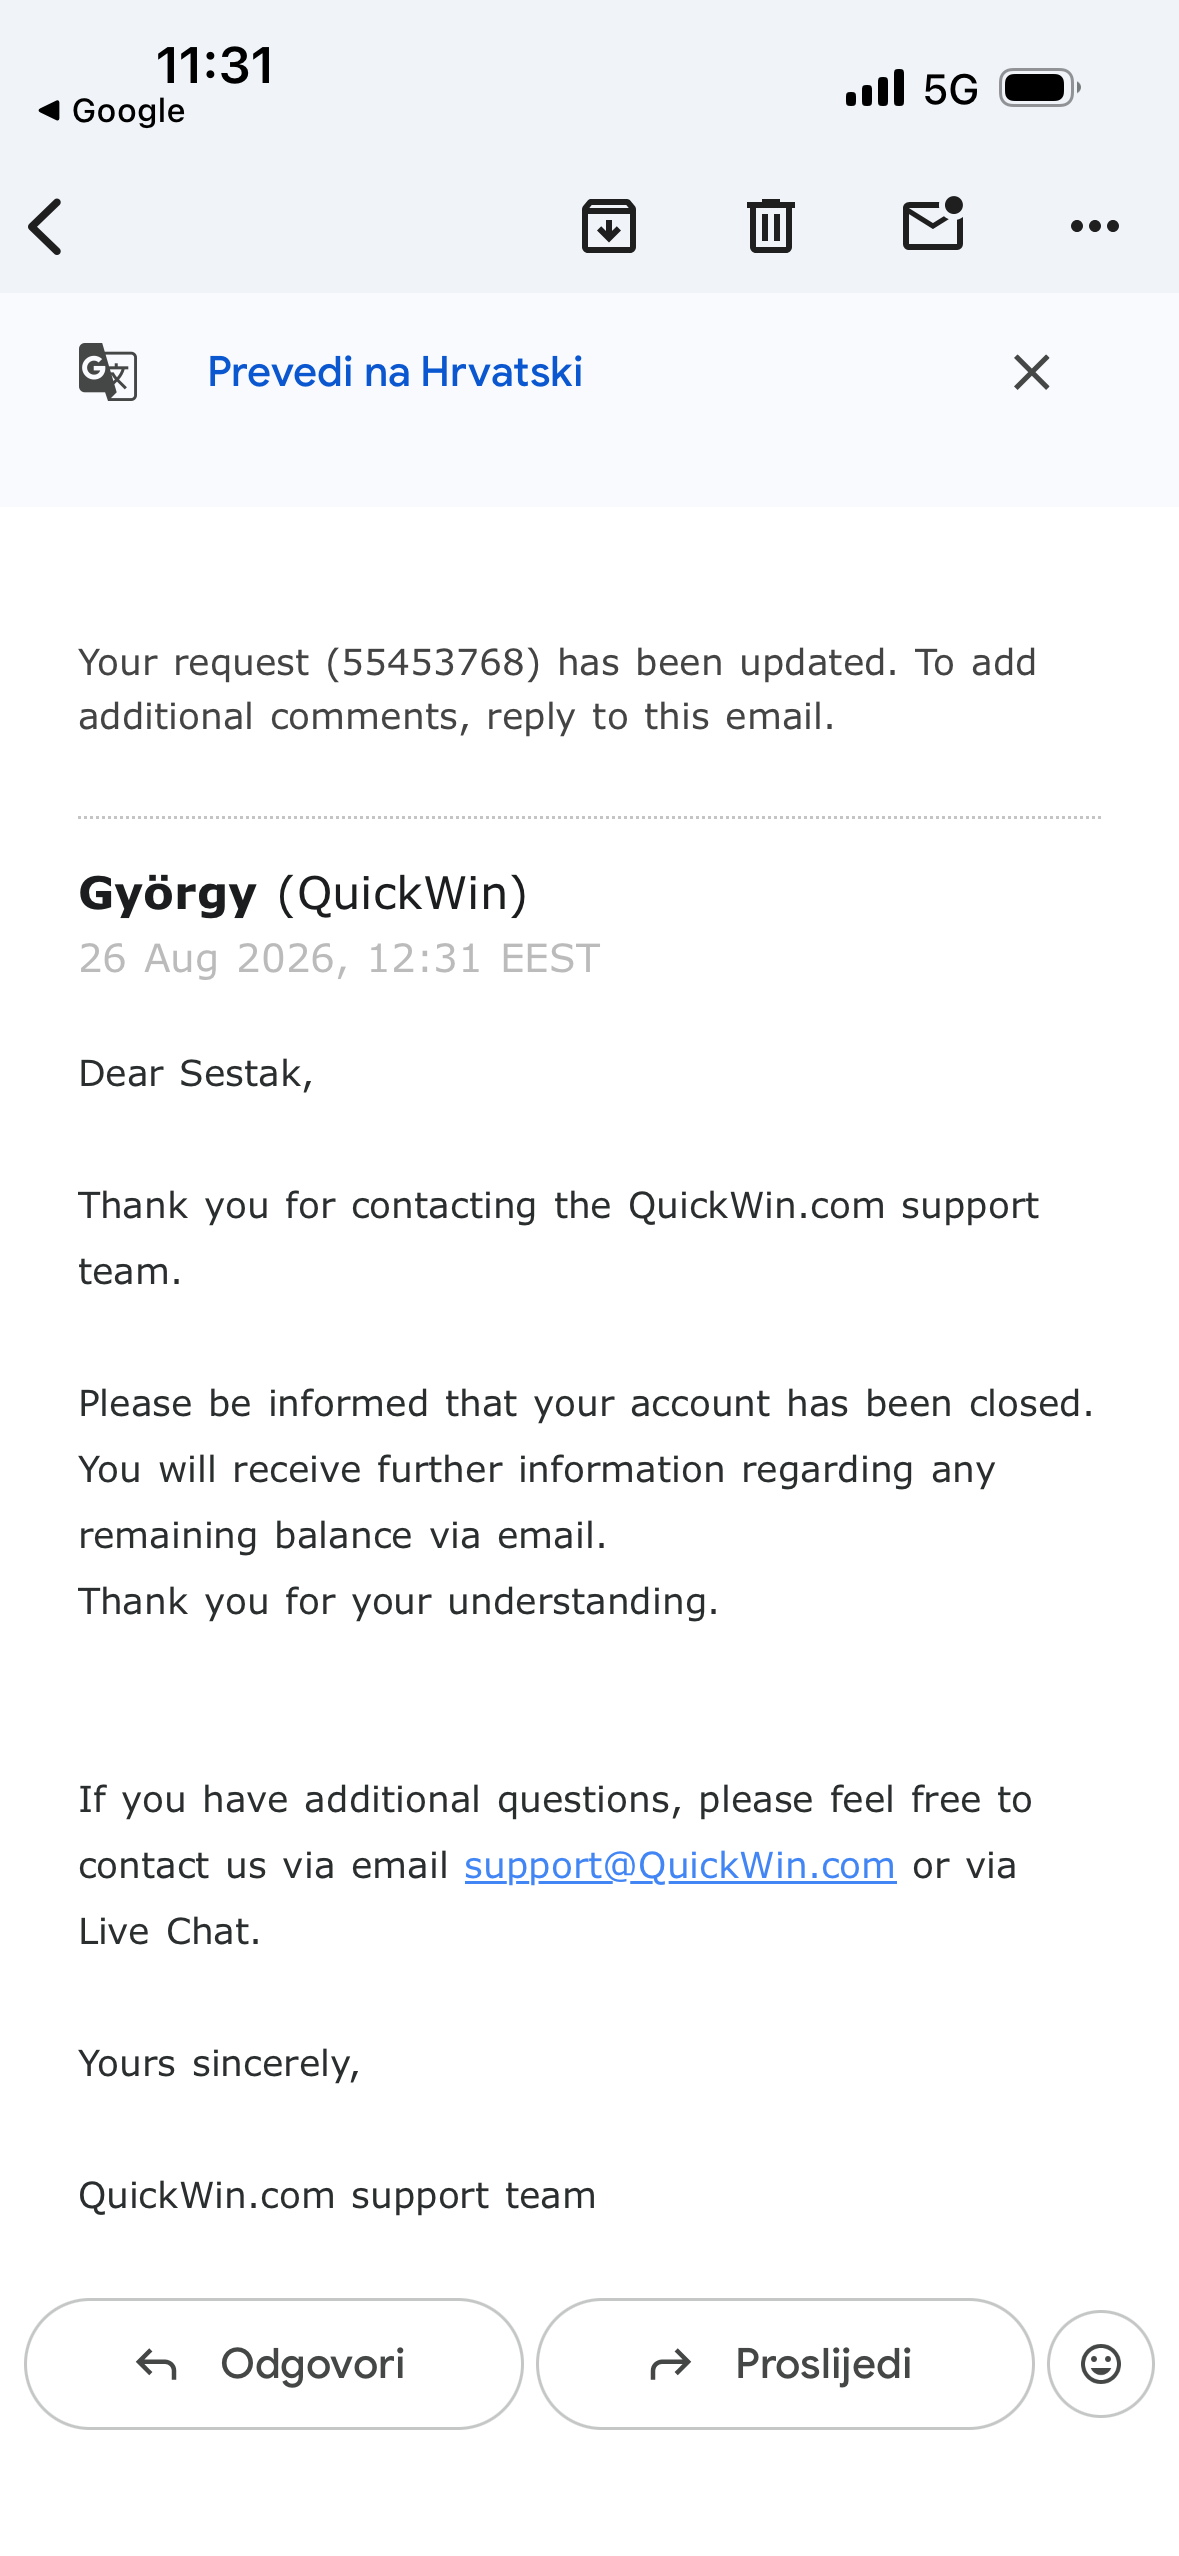Tap the QuickWin.com support team signature
1179x2556 pixels.
click(x=337, y=2196)
